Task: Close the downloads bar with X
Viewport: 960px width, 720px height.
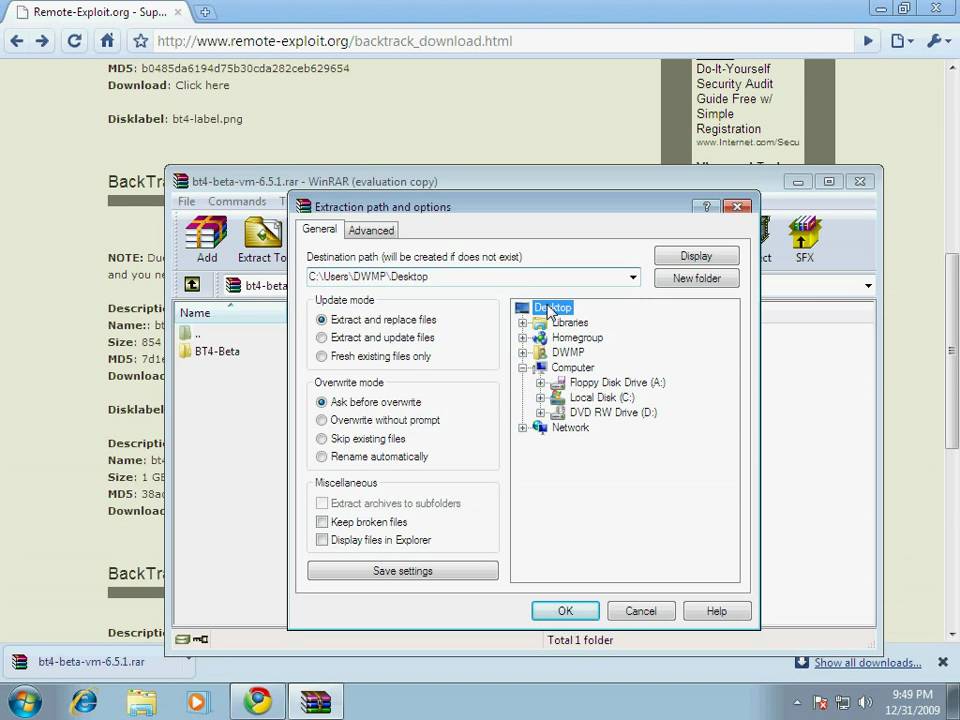Action: [x=943, y=662]
